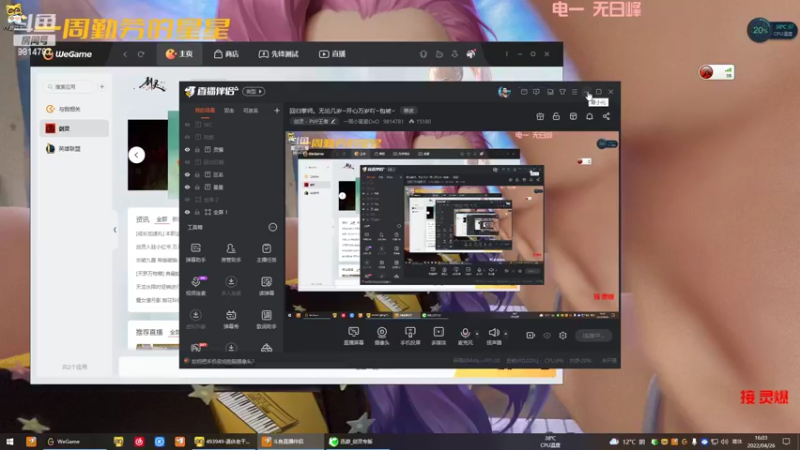
Task: Toggle visibility of 灵爆 source layer
Action: click(x=187, y=149)
